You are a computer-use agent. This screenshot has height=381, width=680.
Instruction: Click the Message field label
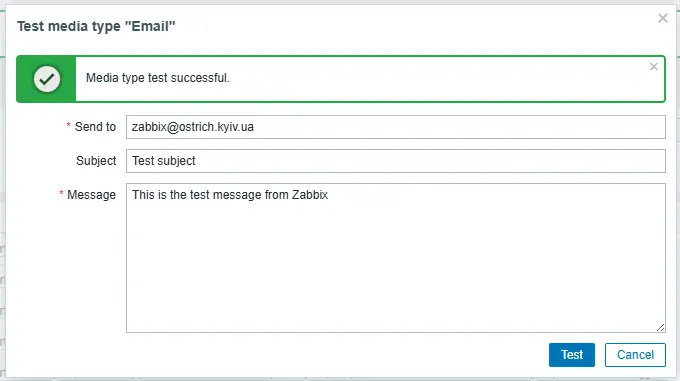(x=92, y=195)
